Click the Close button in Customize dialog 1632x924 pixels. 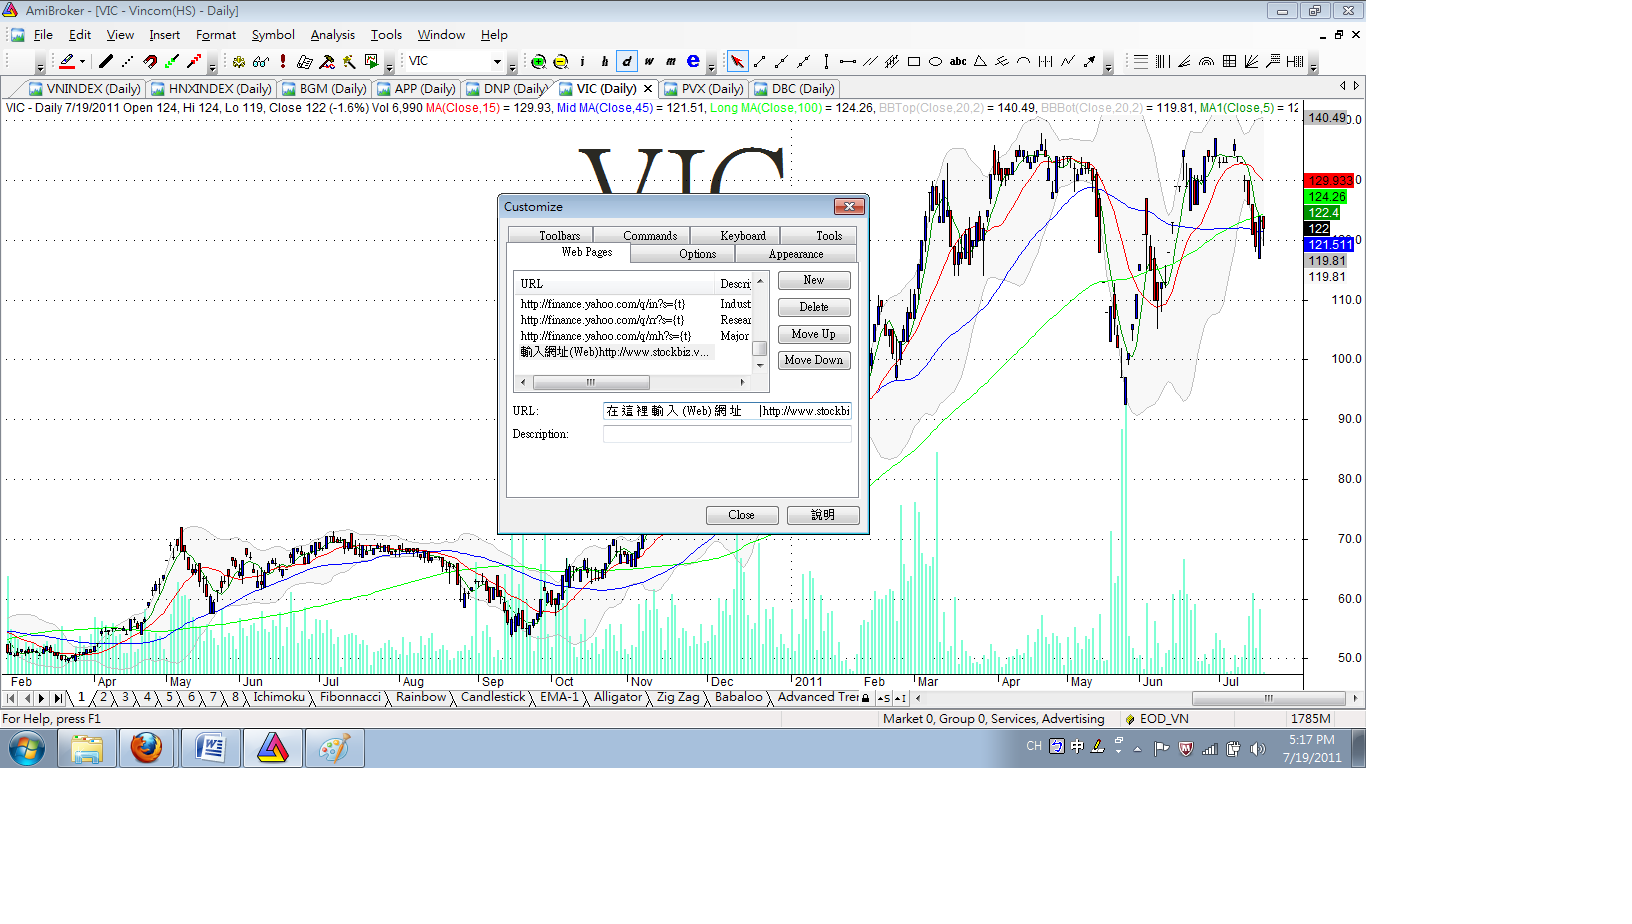742,515
